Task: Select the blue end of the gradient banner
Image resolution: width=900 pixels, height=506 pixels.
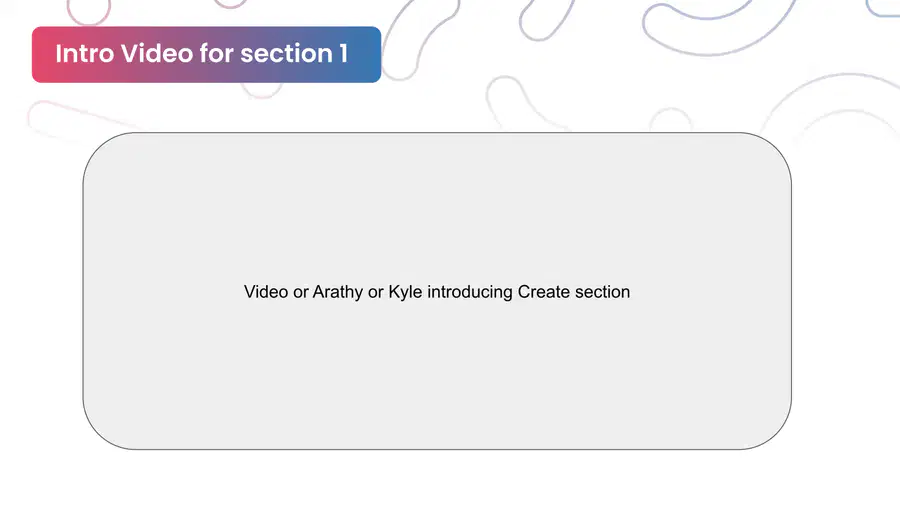Action: pos(367,55)
